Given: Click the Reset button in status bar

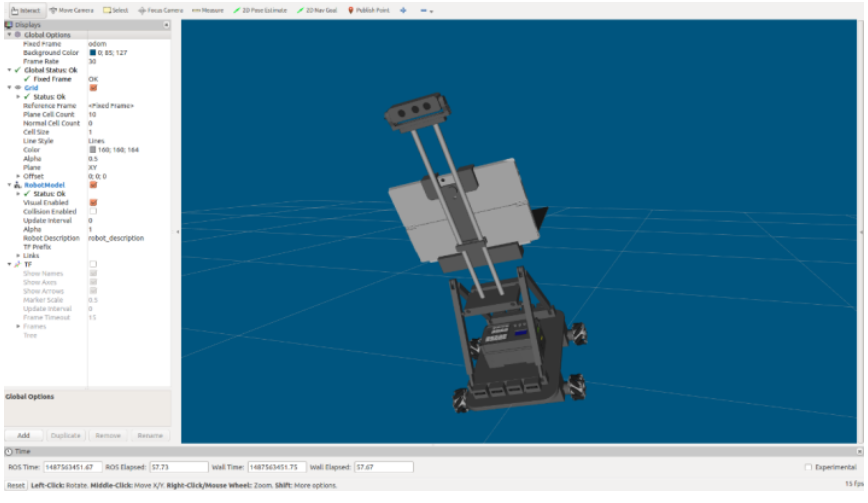Looking at the screenshot, I should 16,485.
